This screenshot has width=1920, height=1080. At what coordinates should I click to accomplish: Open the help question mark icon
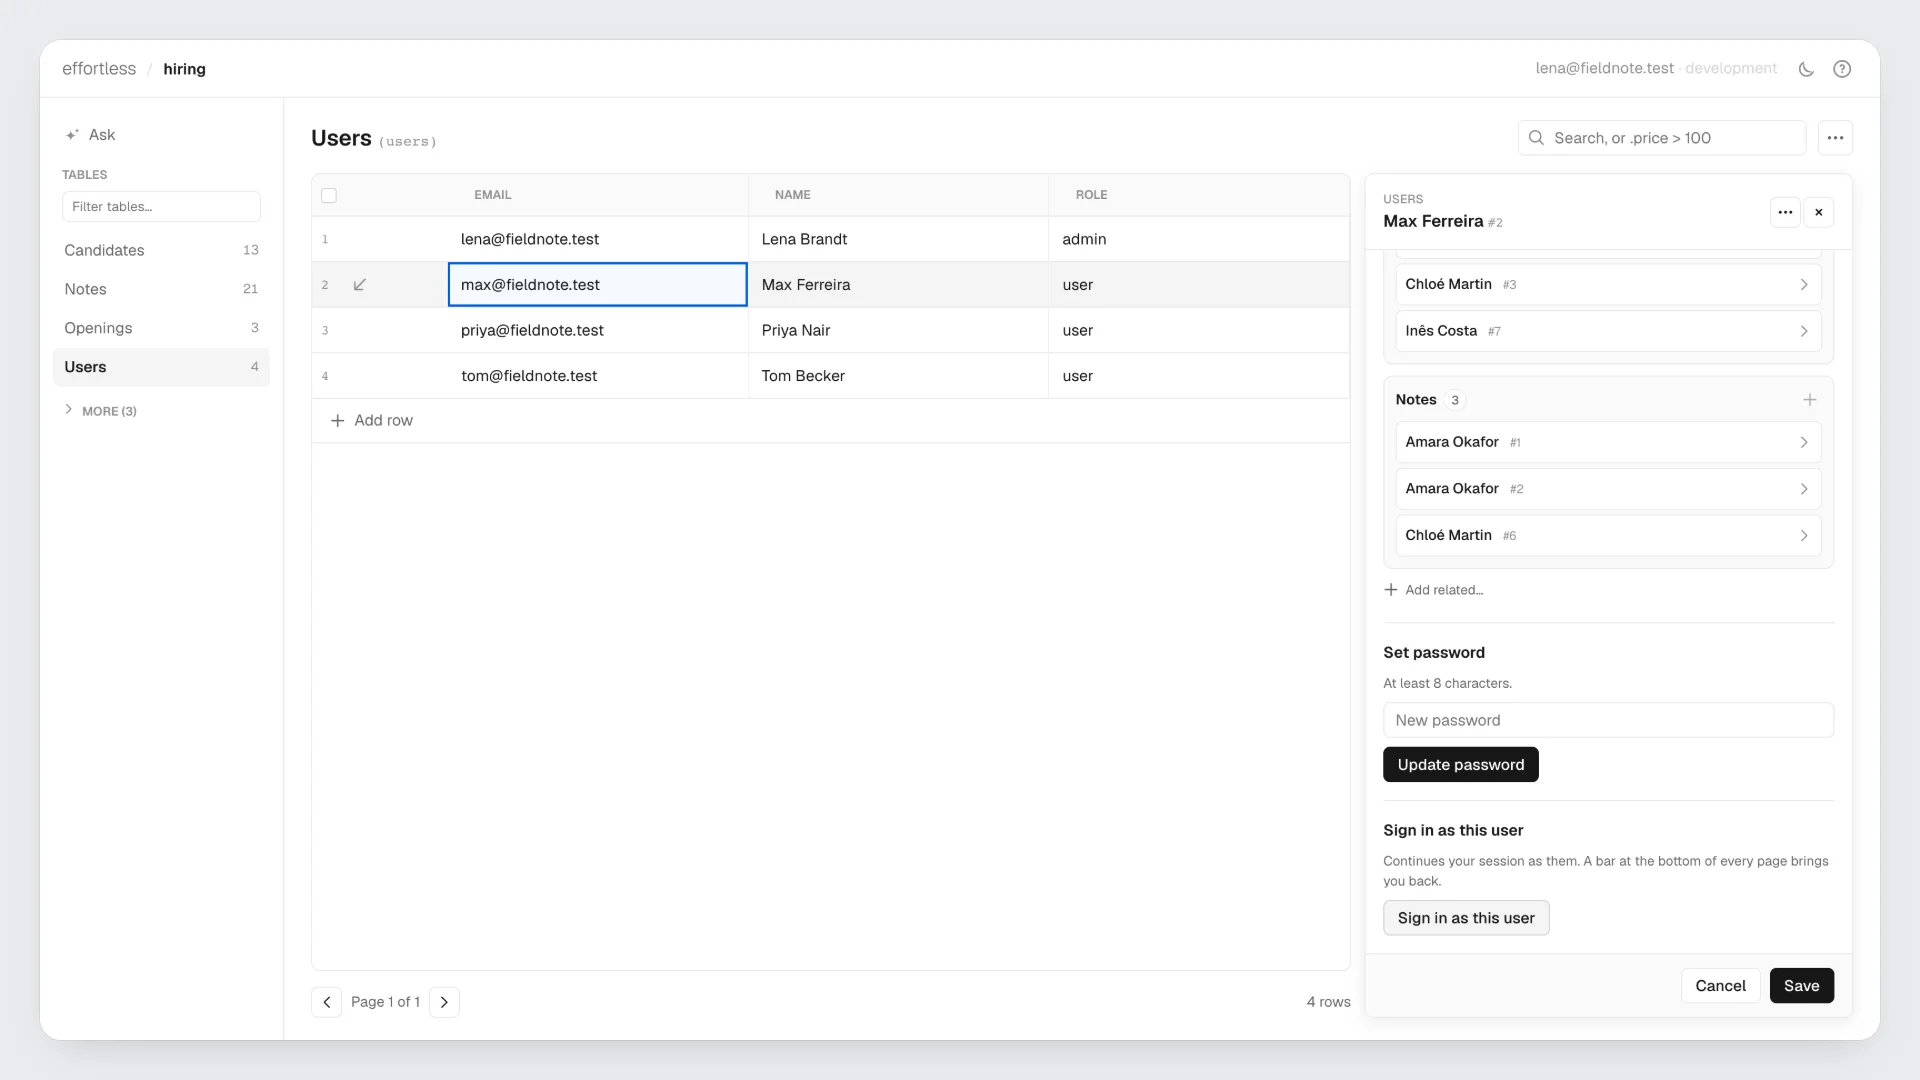[1842, 69]
